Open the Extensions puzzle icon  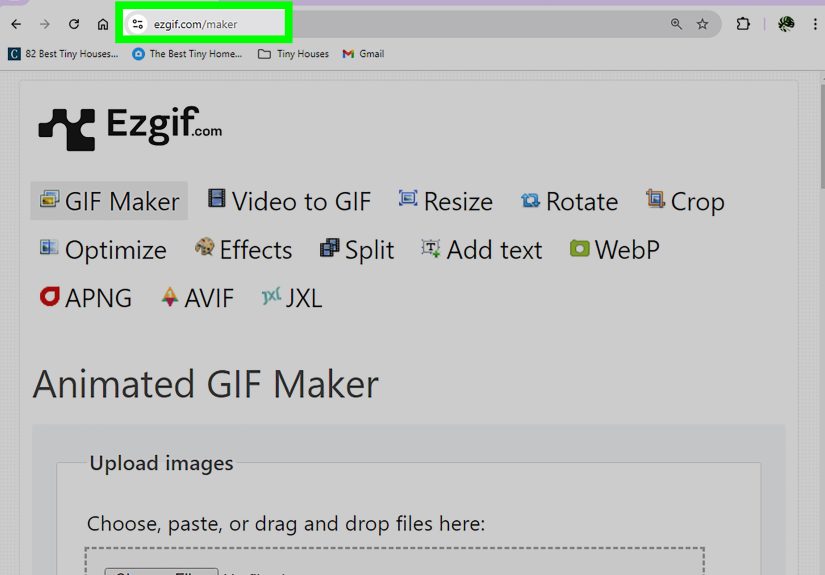pos(743,24)
